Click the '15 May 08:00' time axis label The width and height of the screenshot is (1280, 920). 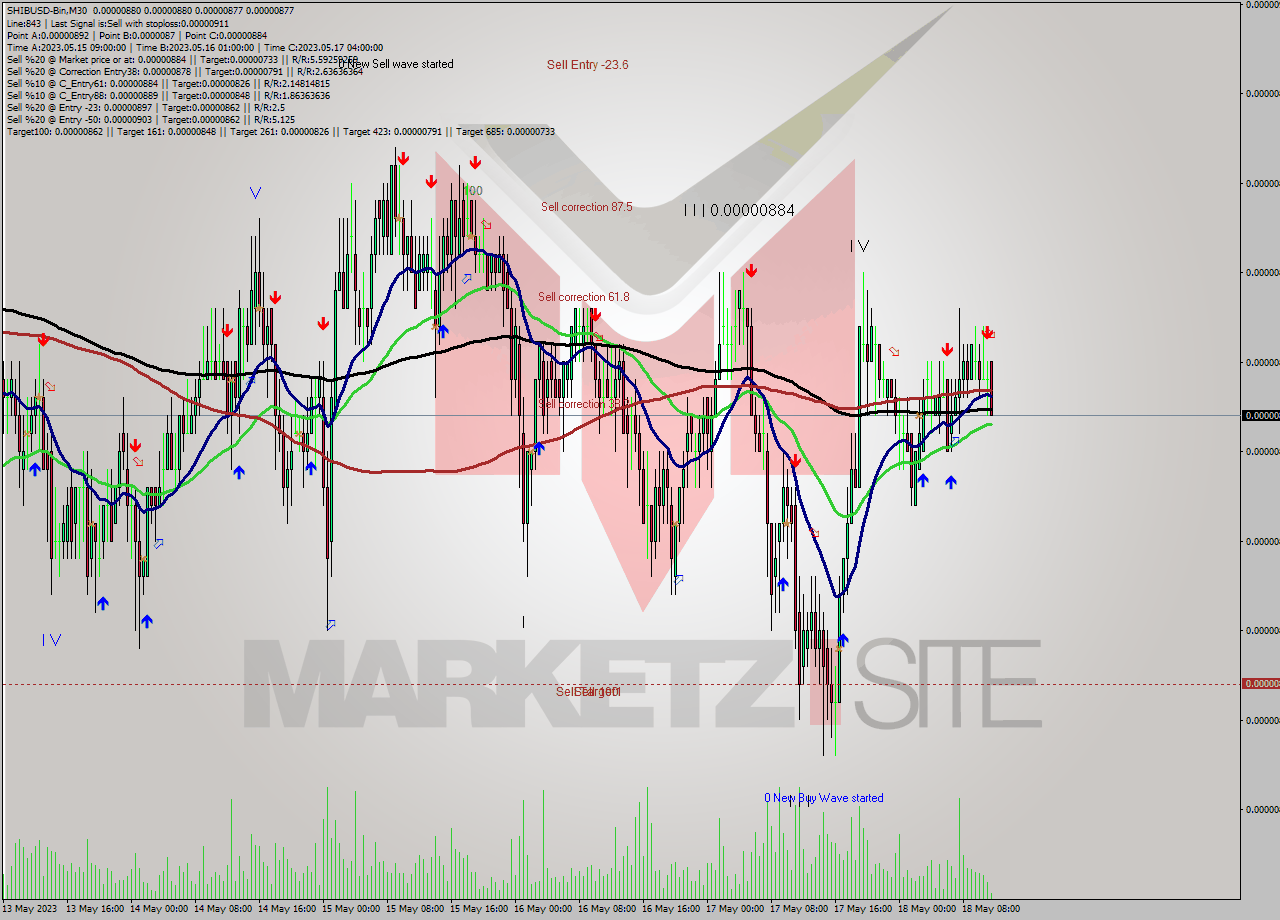tap(414, 909)
